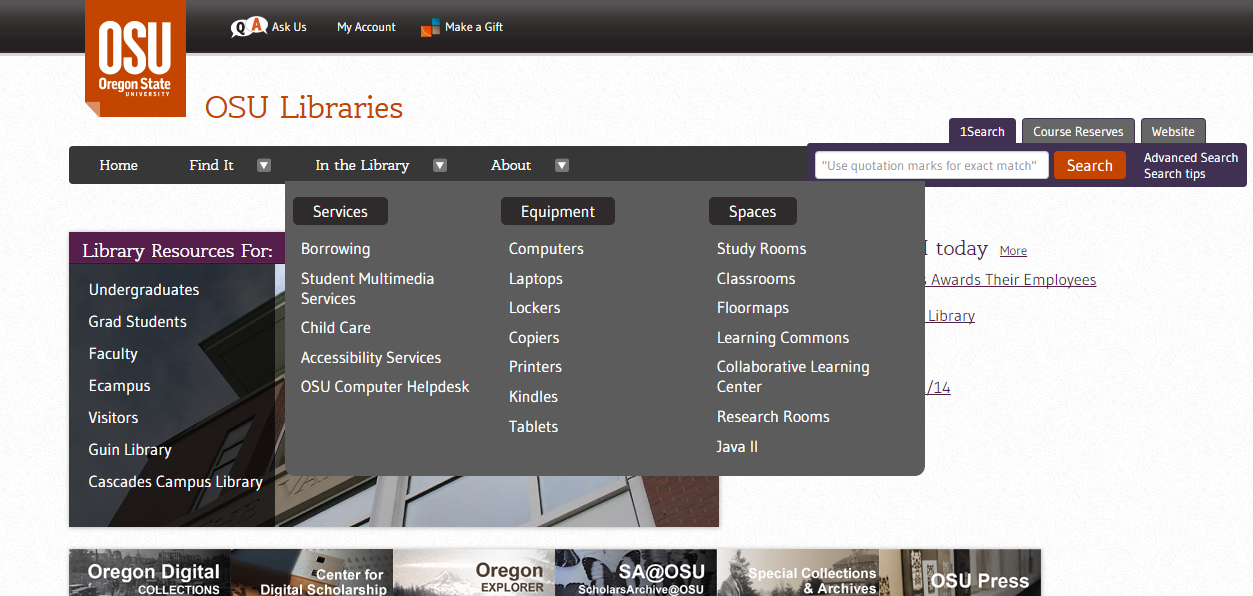1253x596 pixels.
Task: Switch to the Course Reserves tab
Action: [x=1077, y=132]
